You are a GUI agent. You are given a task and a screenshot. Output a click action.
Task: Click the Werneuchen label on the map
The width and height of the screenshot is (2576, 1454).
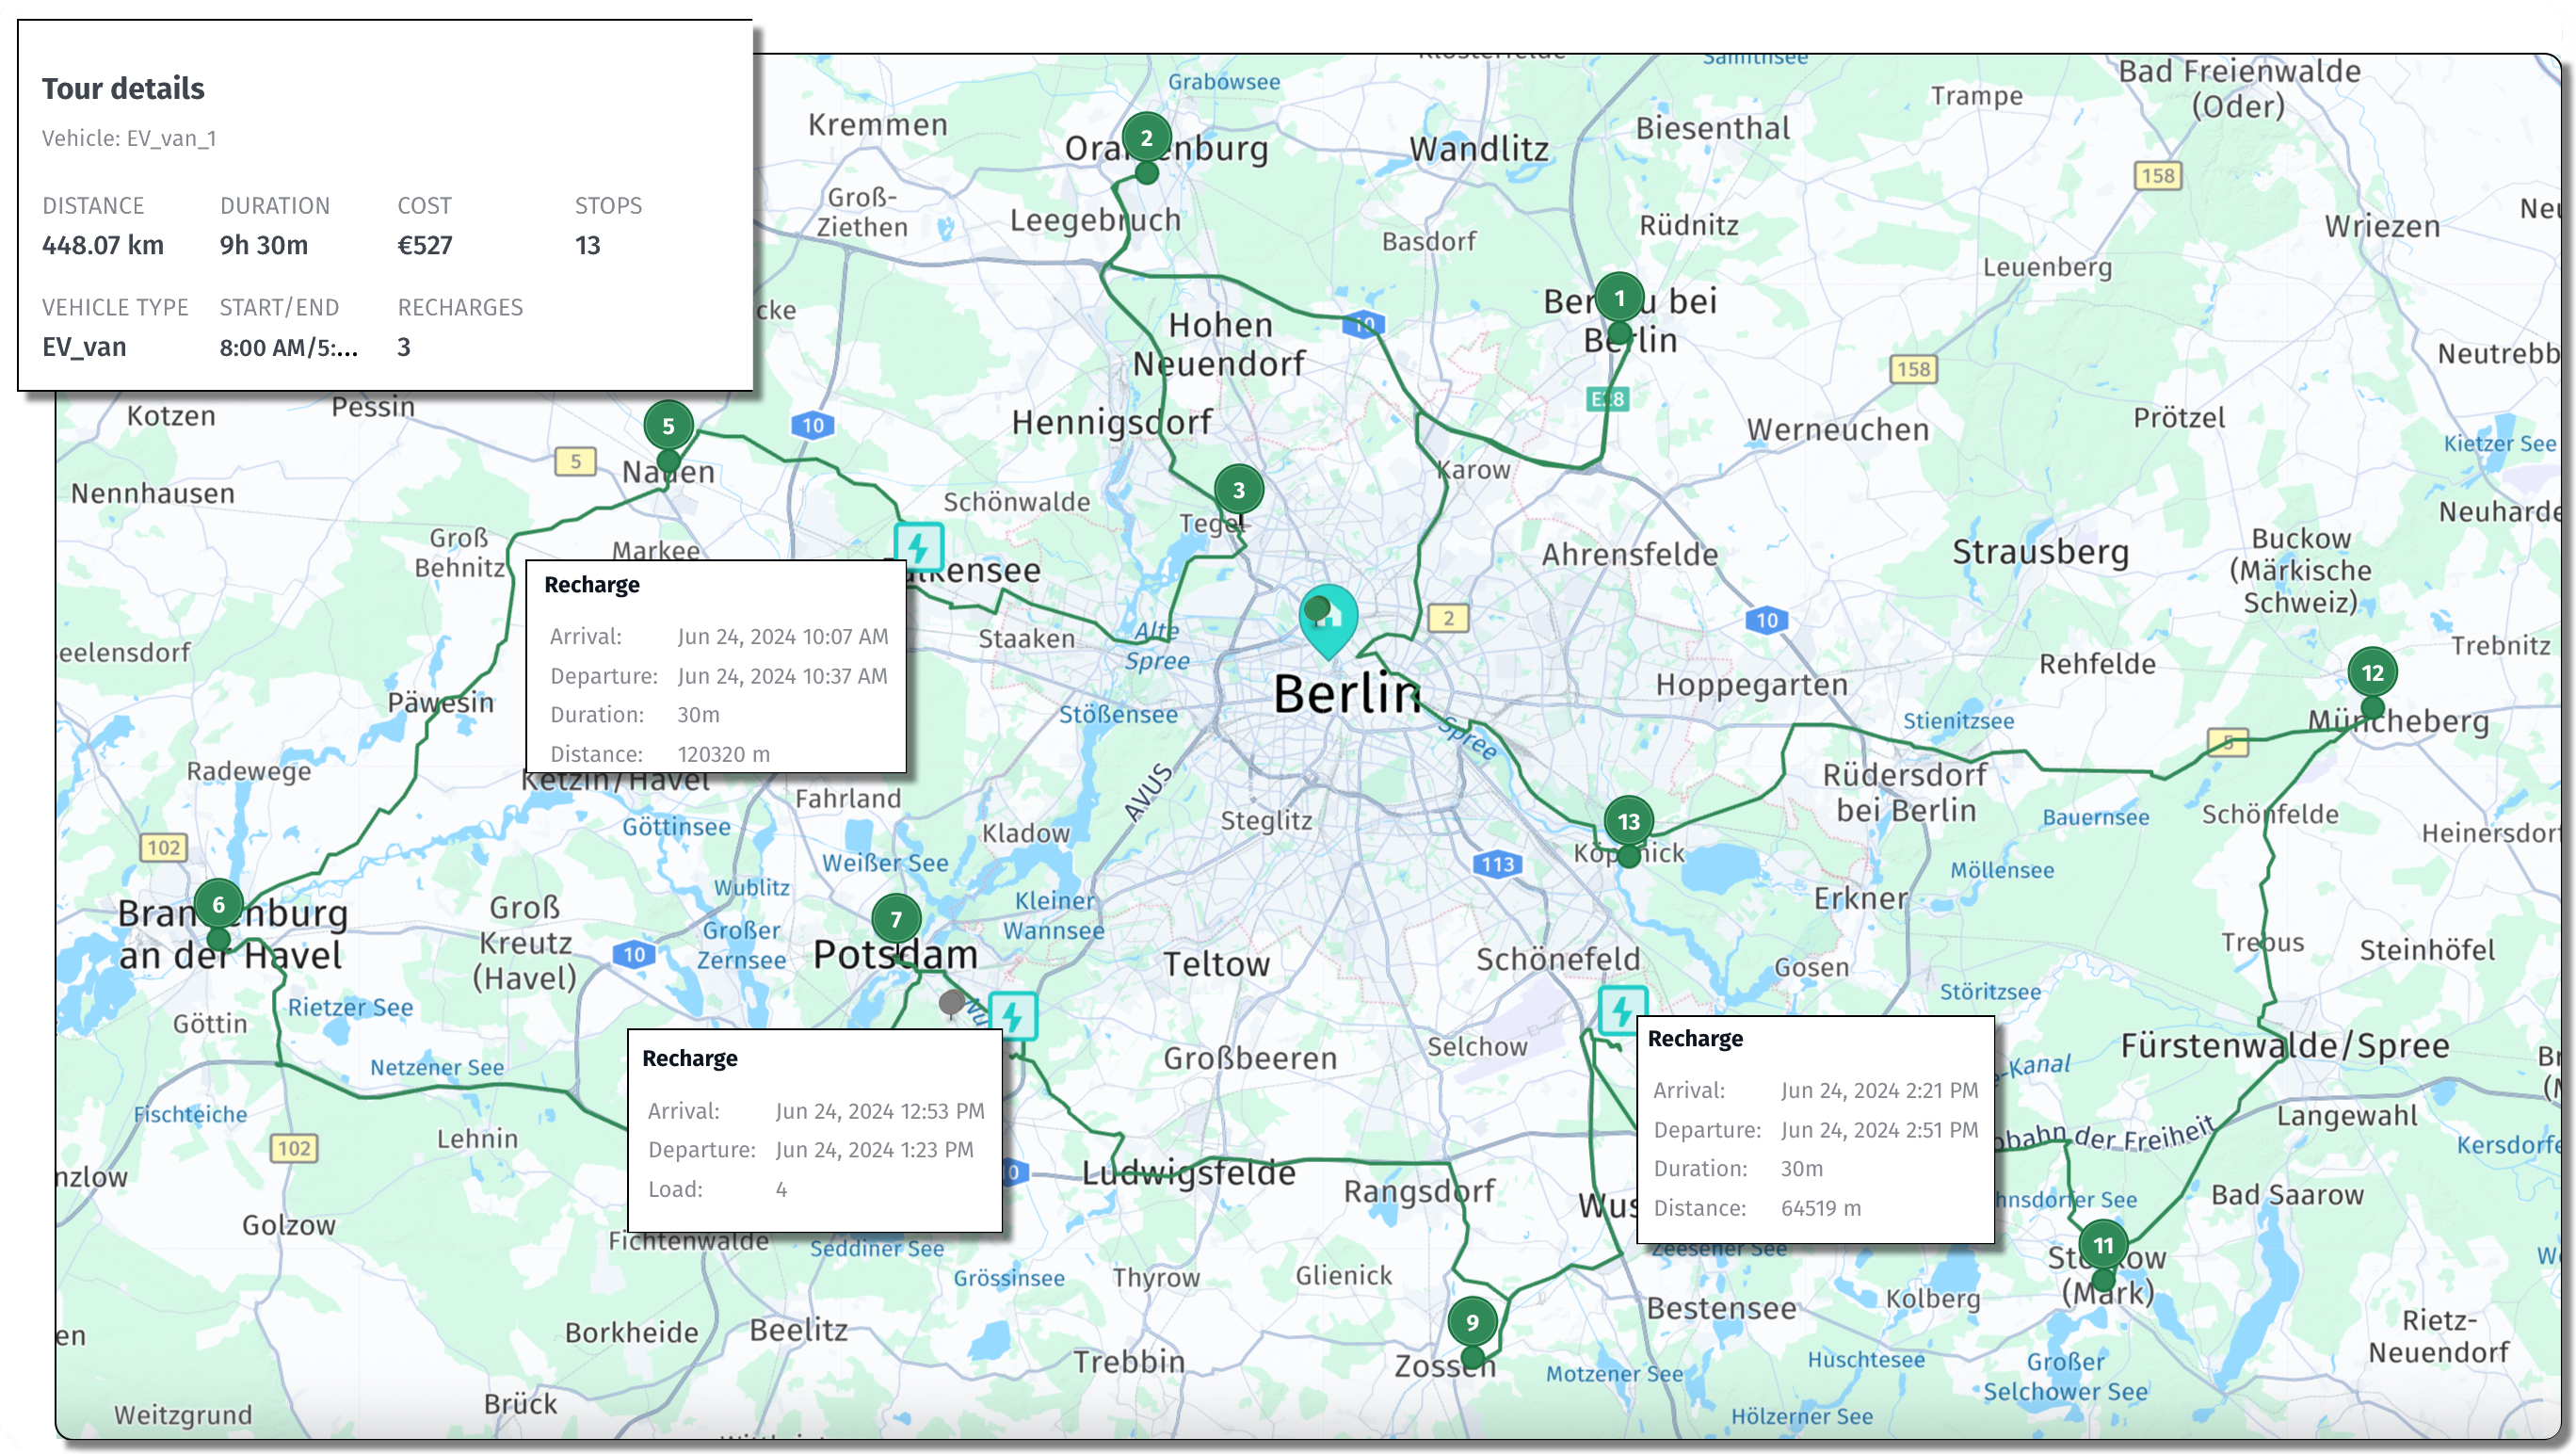coord(1838,430)
